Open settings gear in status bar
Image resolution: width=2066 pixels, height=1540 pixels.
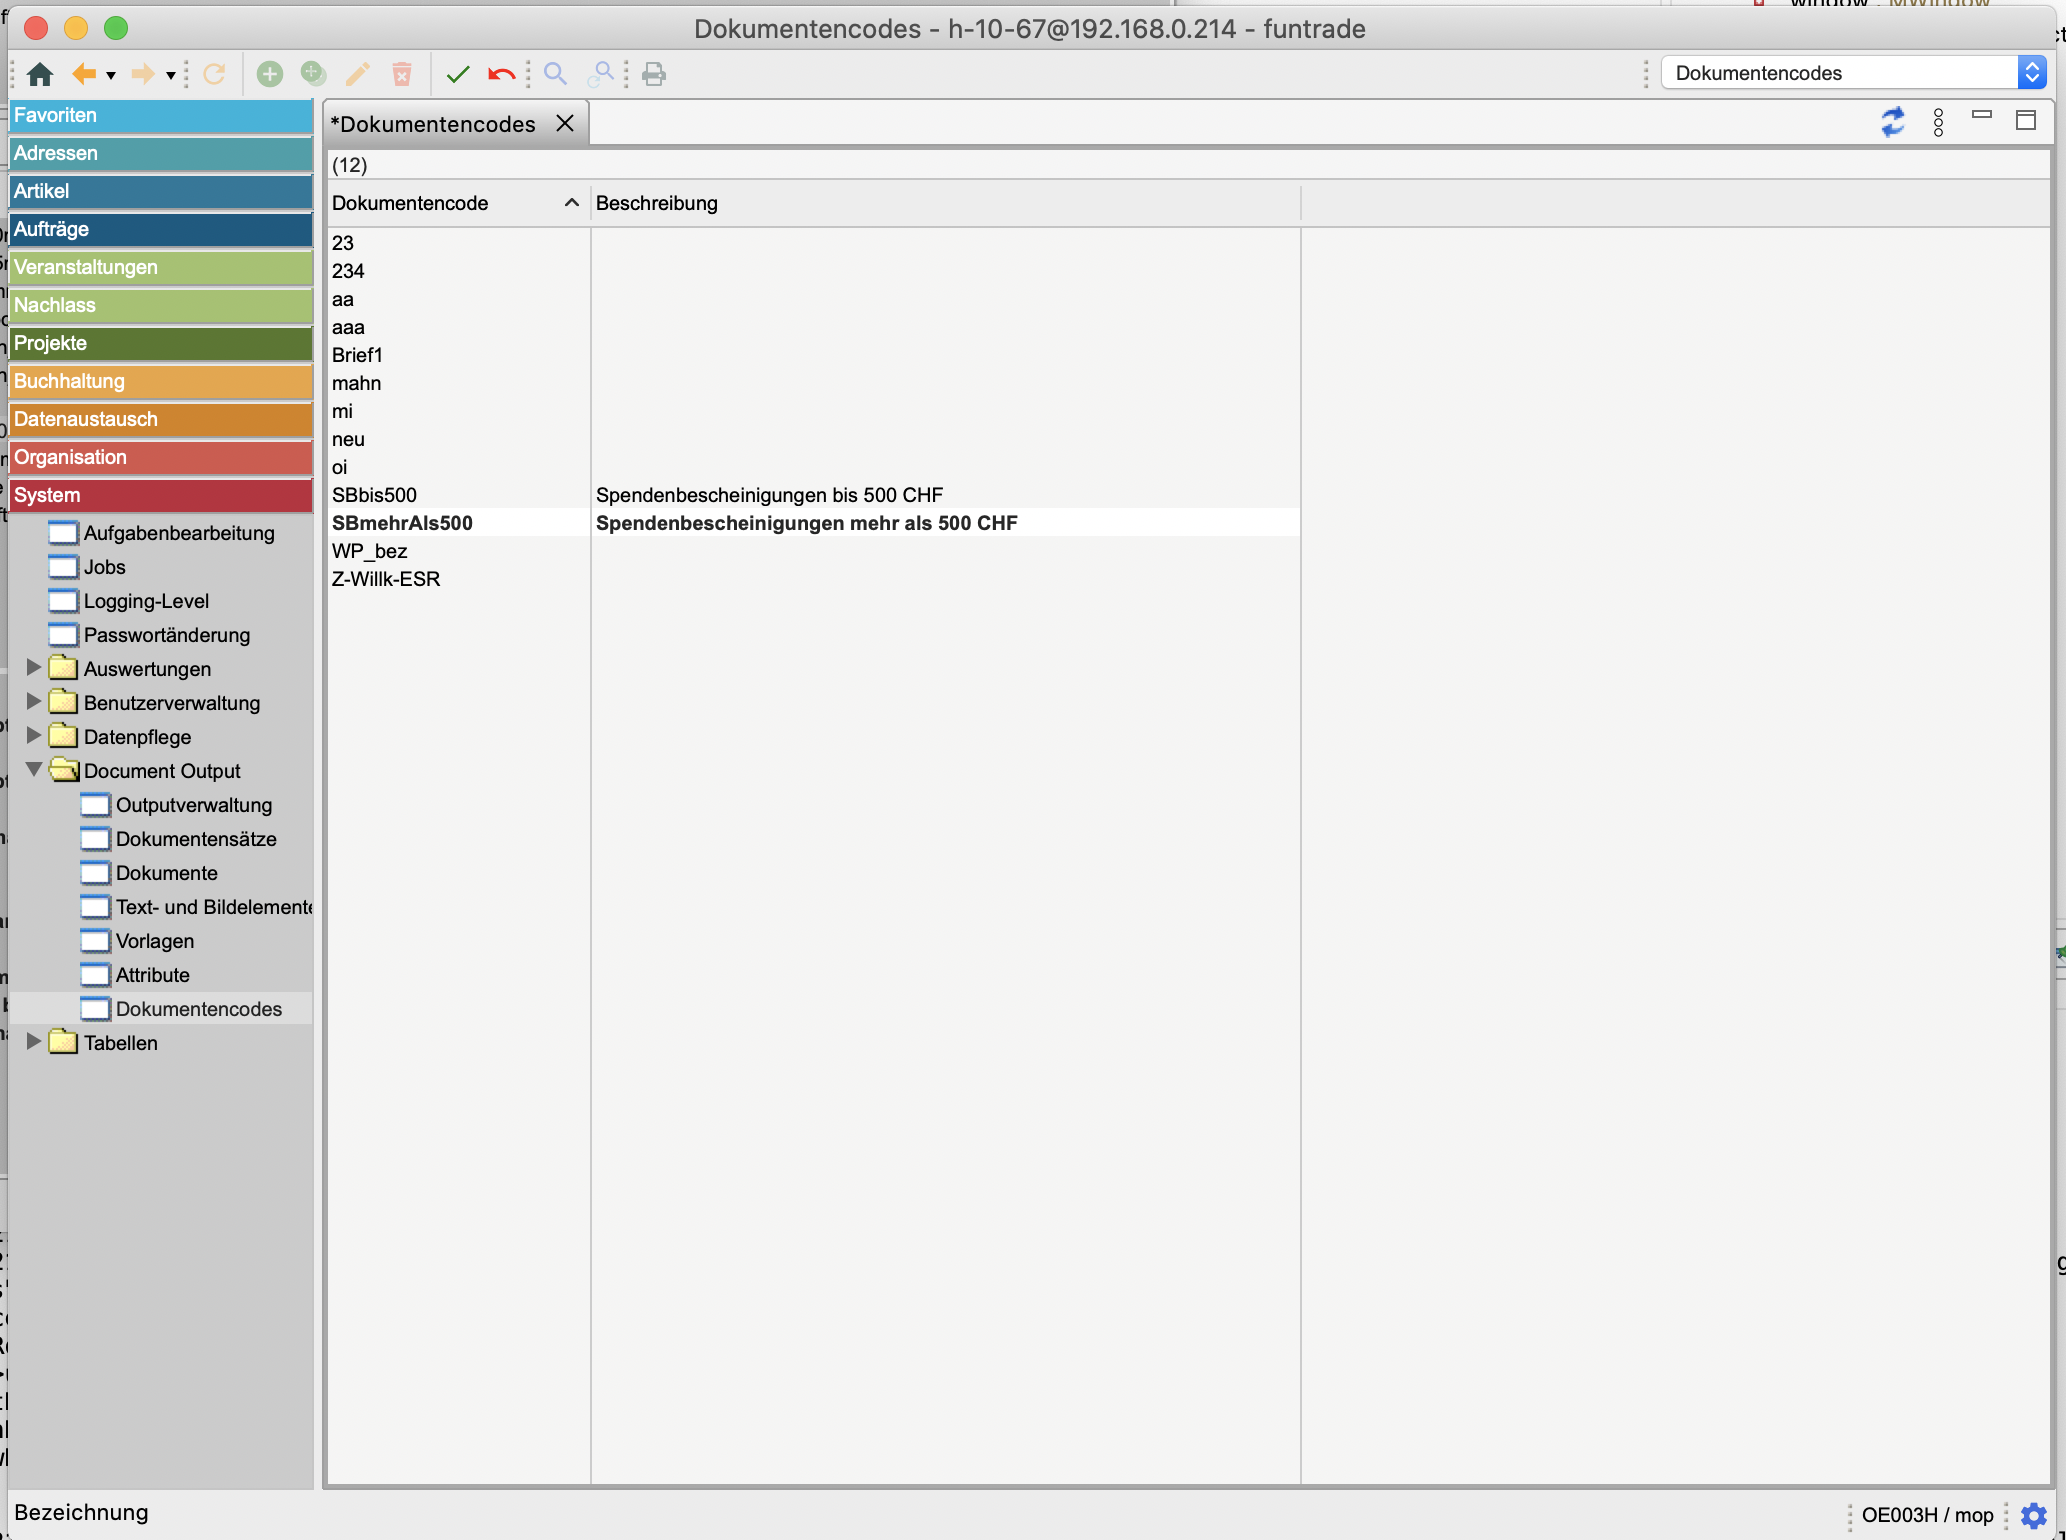point(2034,1515)
